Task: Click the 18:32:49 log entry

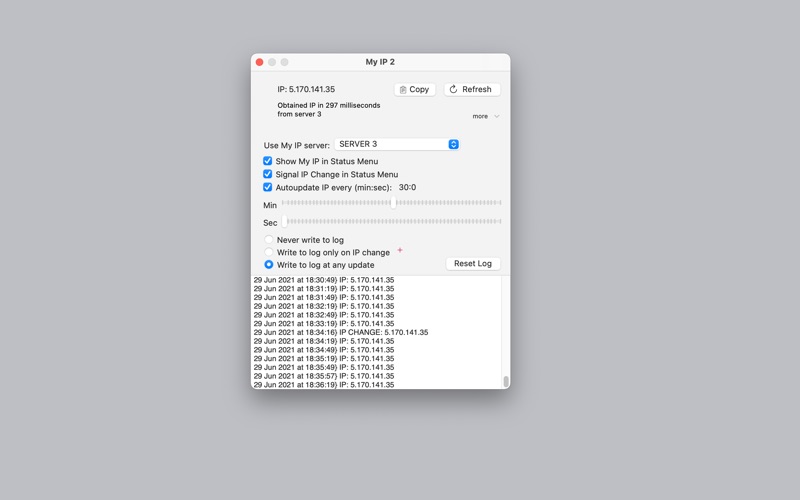Action: click(x=324, y=315)
